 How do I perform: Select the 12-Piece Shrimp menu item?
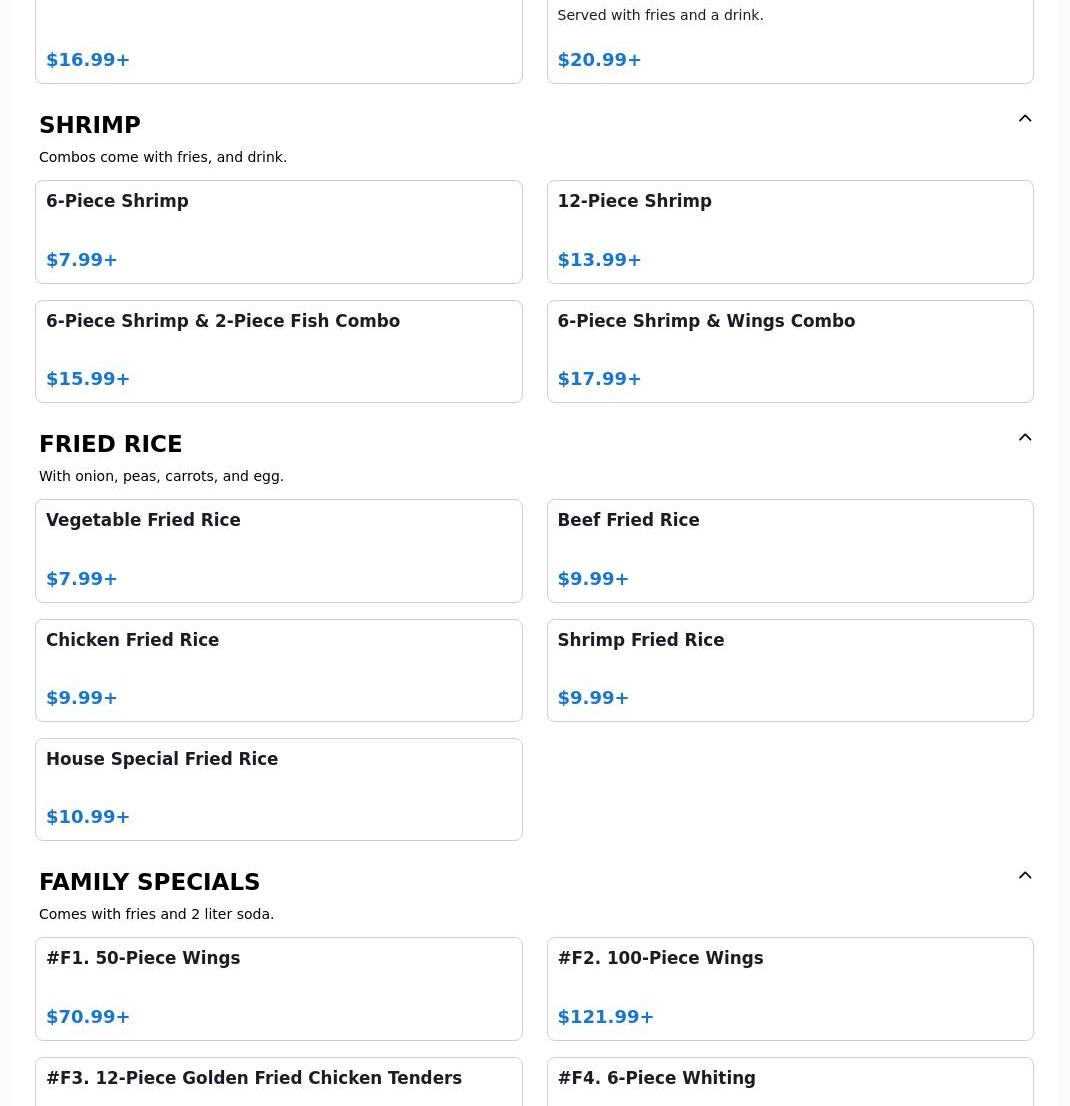click(790, 232)
